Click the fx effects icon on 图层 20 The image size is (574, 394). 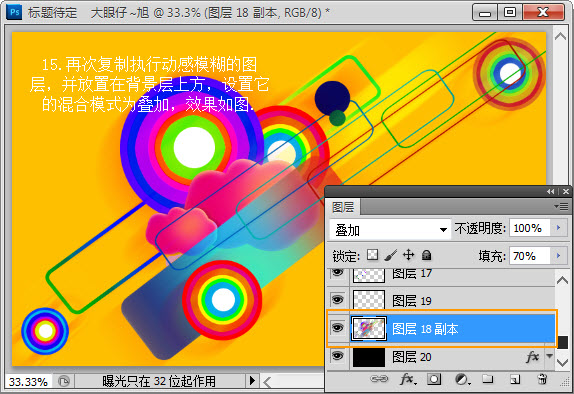(x=532, y=356)
